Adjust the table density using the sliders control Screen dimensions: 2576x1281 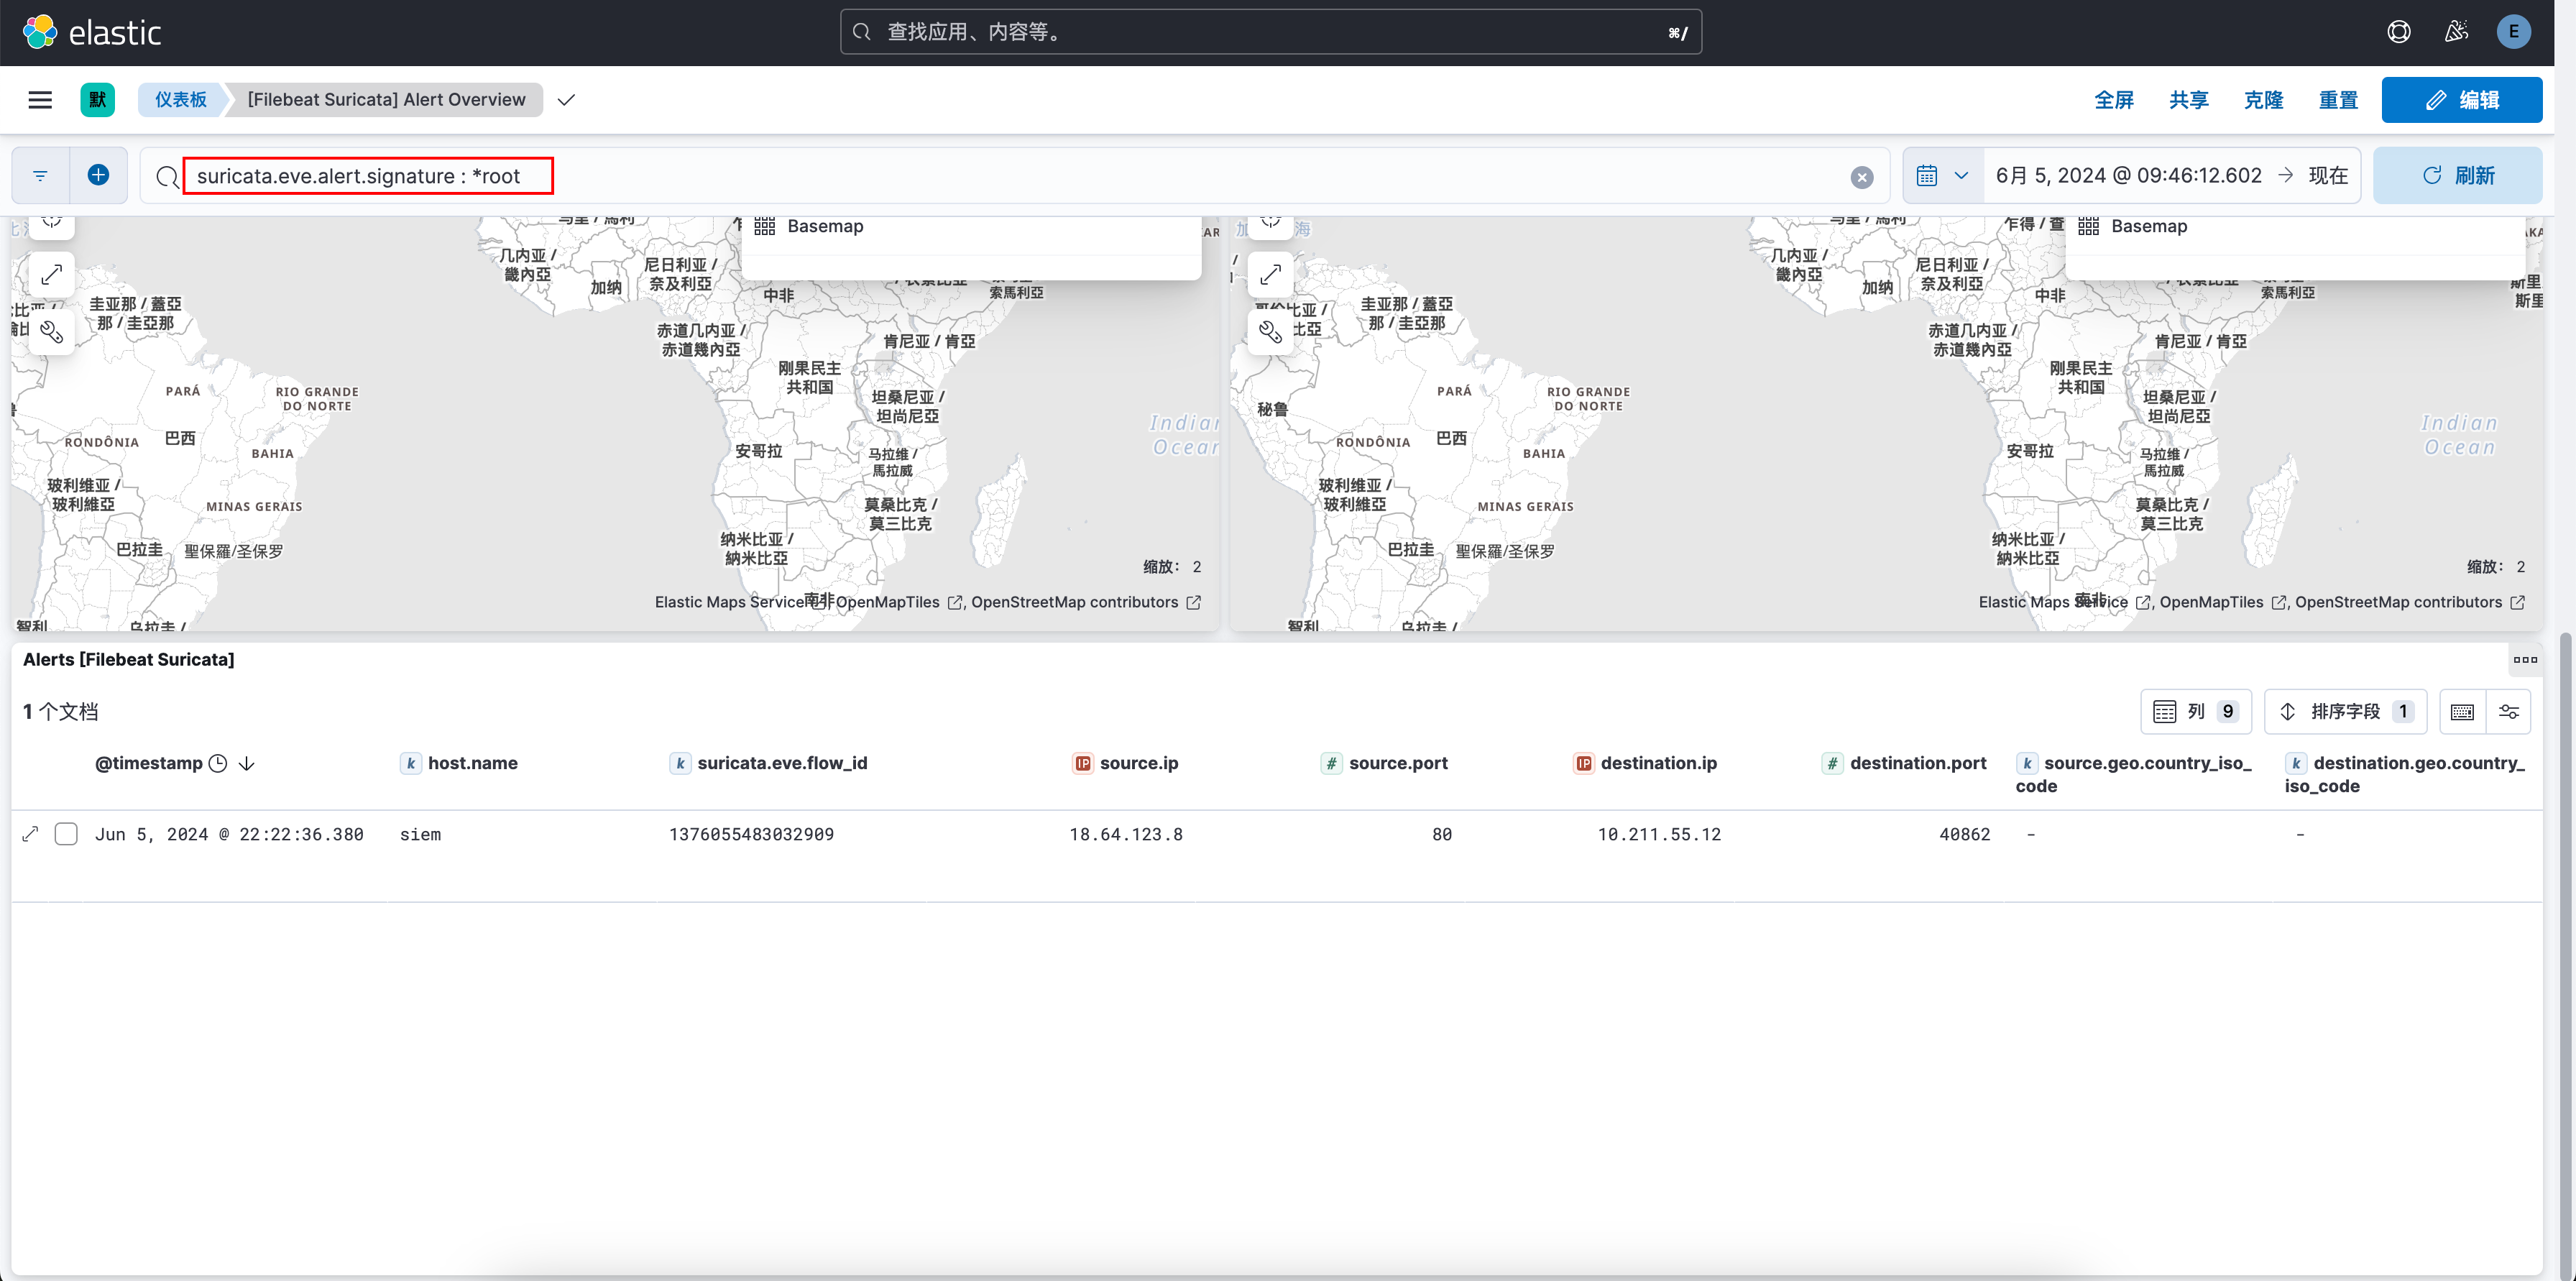2510,711
